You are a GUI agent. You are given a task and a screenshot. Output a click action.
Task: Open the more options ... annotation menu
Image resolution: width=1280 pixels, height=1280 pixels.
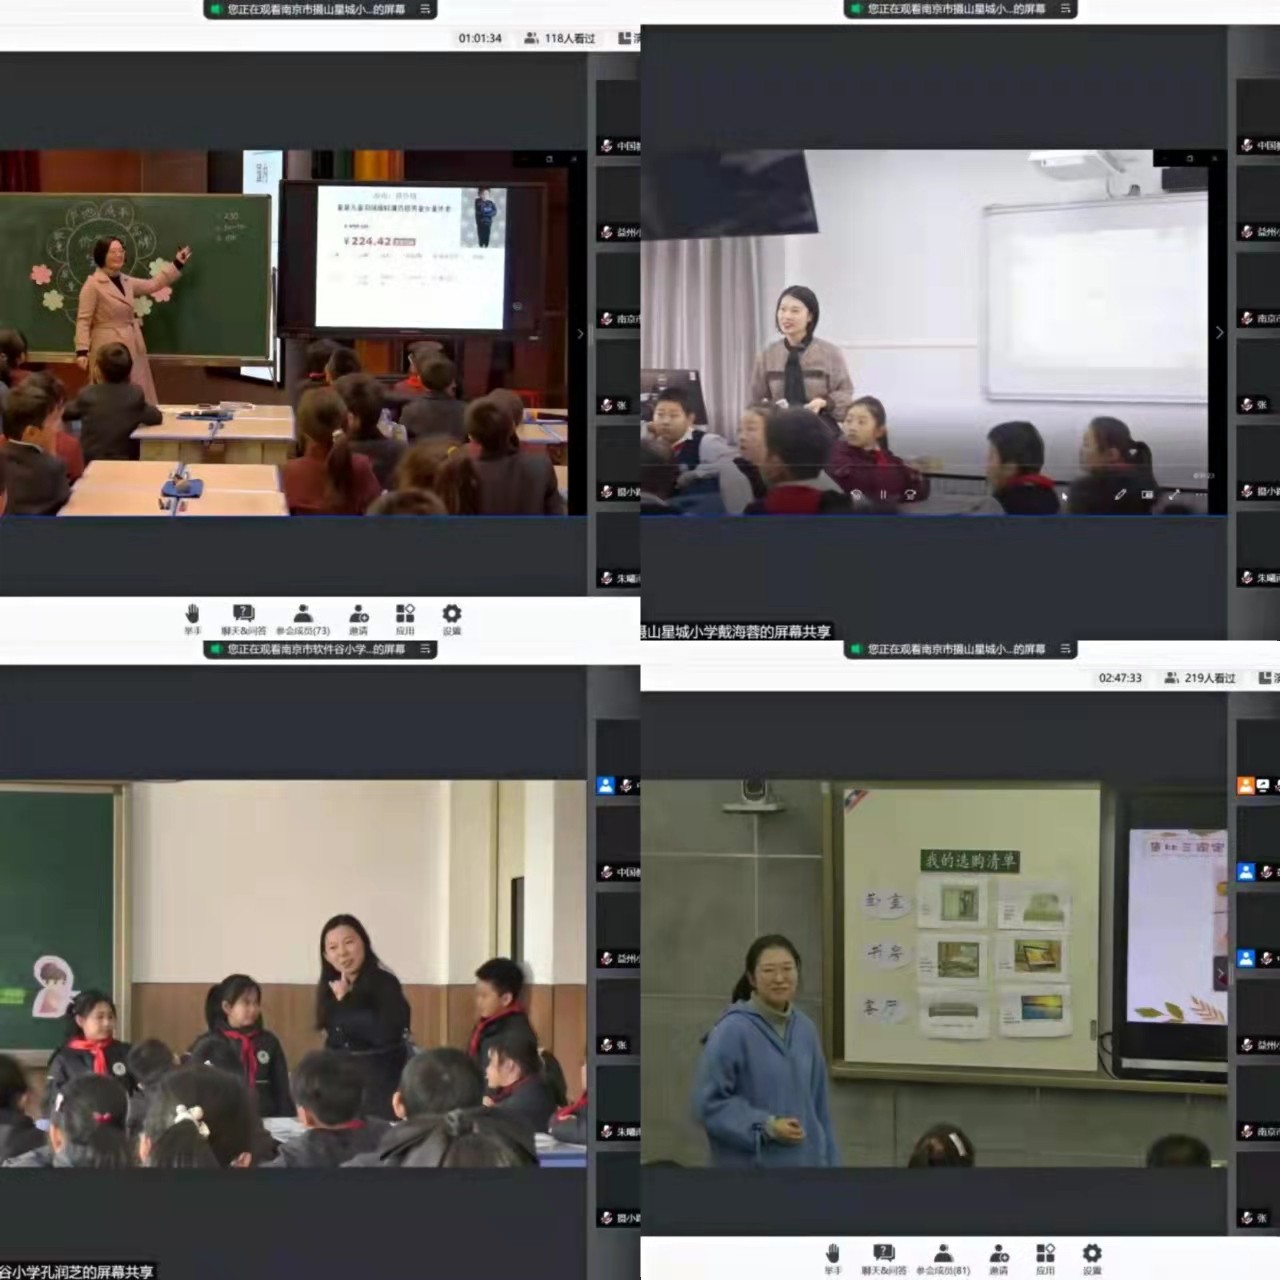pos(1200,494)
